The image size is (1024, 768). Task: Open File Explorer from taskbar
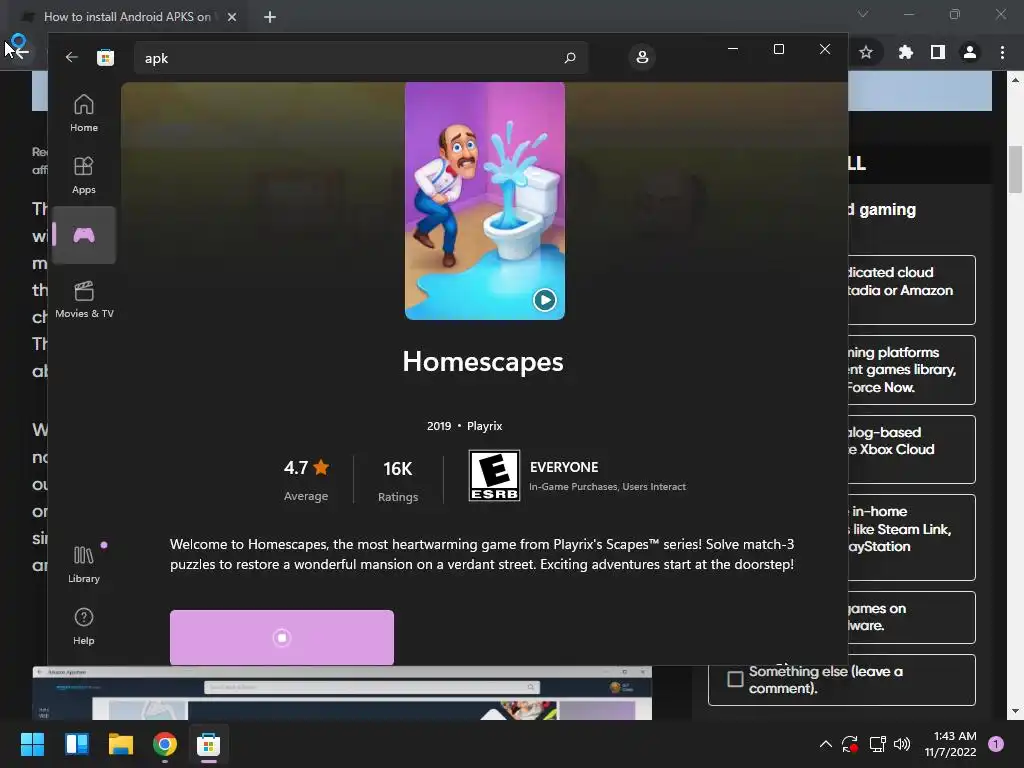click(121, 744)
